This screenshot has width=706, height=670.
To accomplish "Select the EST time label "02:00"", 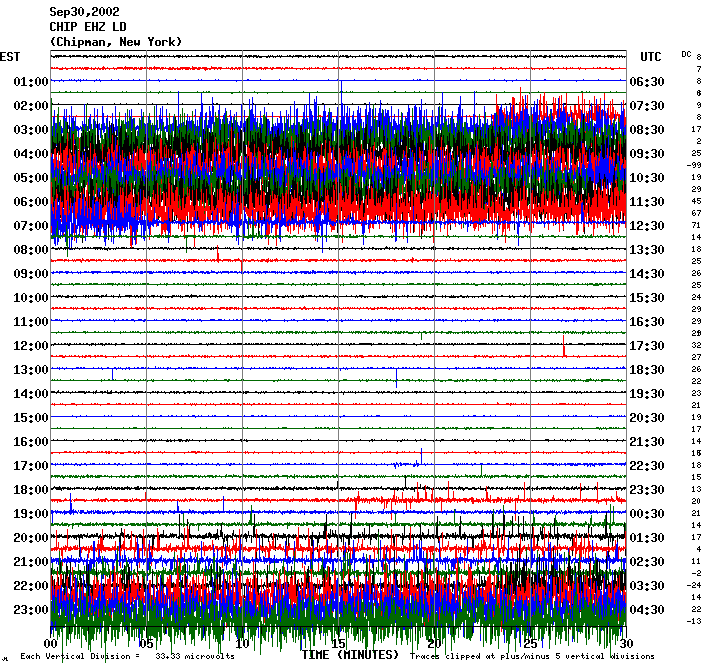I will pyautogui.click(x=31, y=106).
